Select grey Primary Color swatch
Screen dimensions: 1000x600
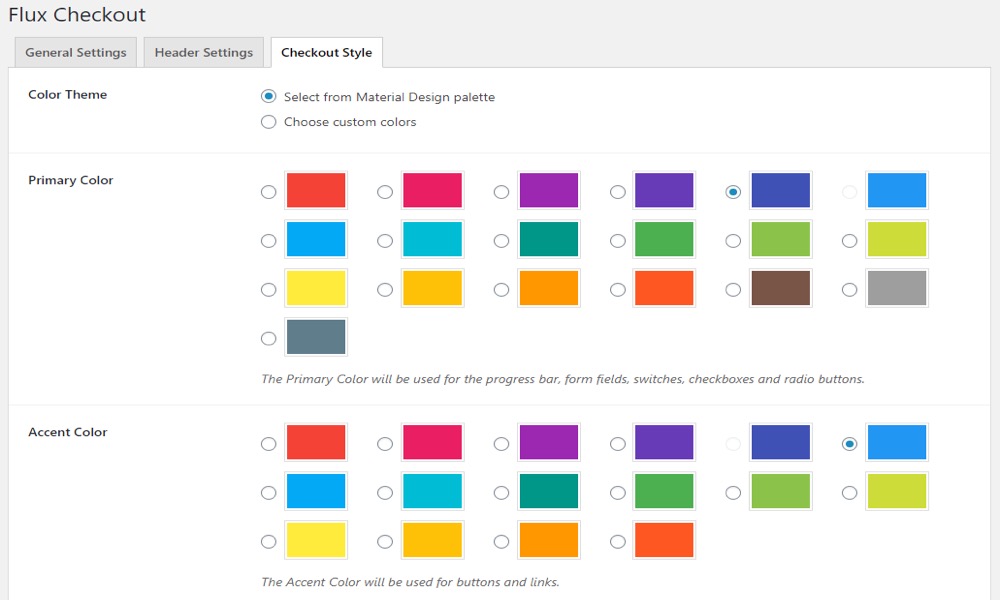click(897, 288)
